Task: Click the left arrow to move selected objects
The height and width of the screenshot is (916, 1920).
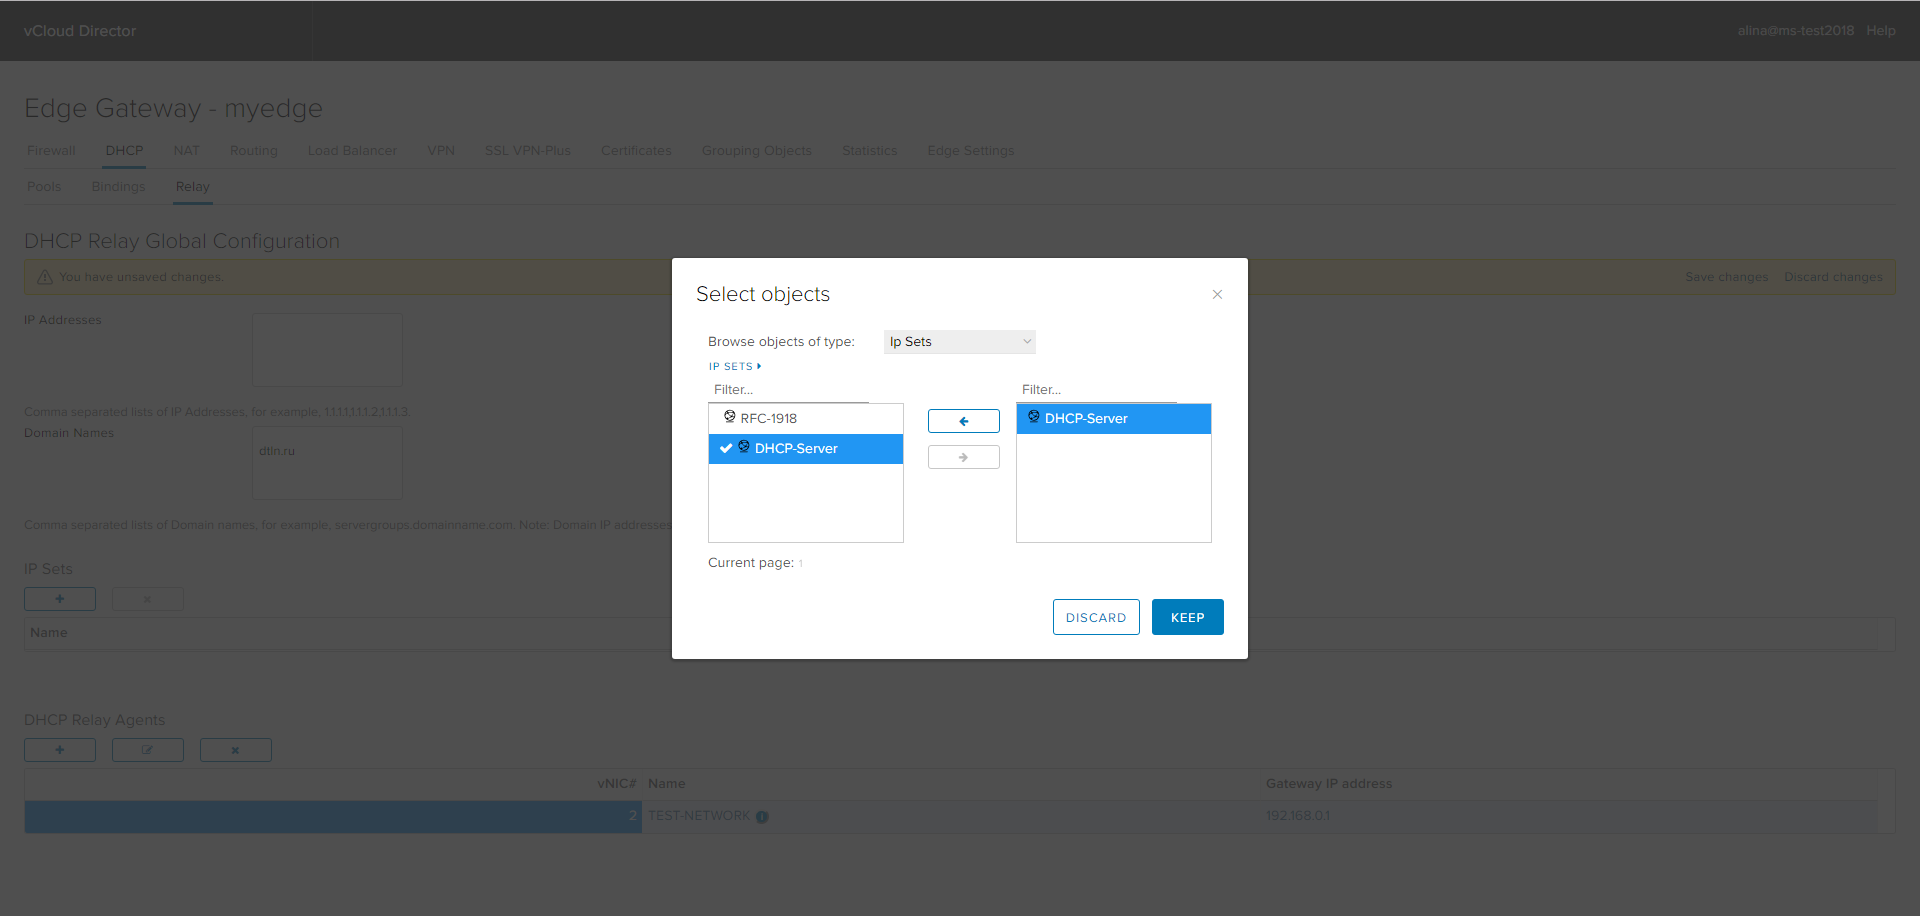Action: click(963, 420)
